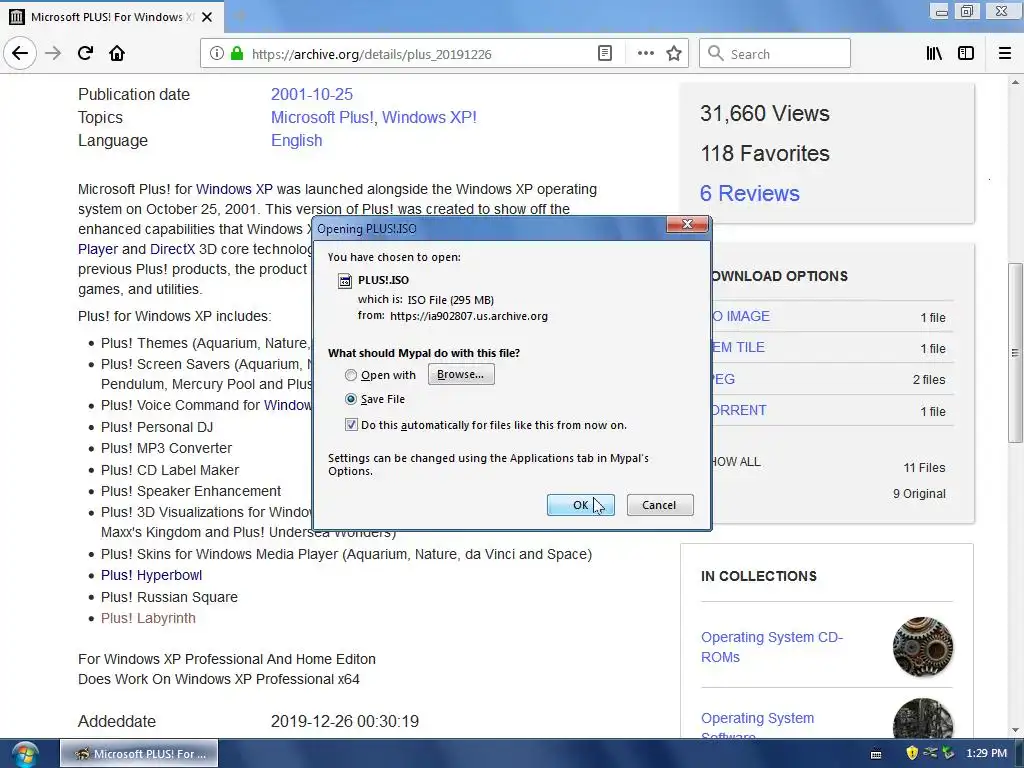Click the forward navigation arrow
Screen dimensions: 1024x768
[x=53, y=54]
